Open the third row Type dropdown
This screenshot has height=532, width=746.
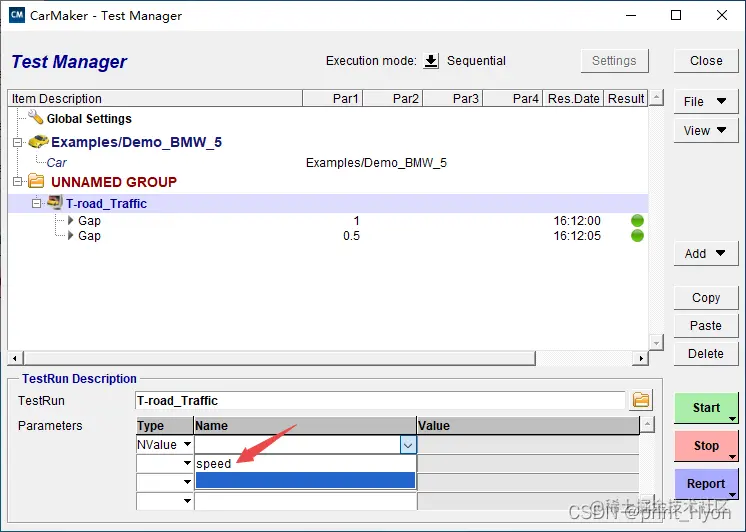click(187, 482)
